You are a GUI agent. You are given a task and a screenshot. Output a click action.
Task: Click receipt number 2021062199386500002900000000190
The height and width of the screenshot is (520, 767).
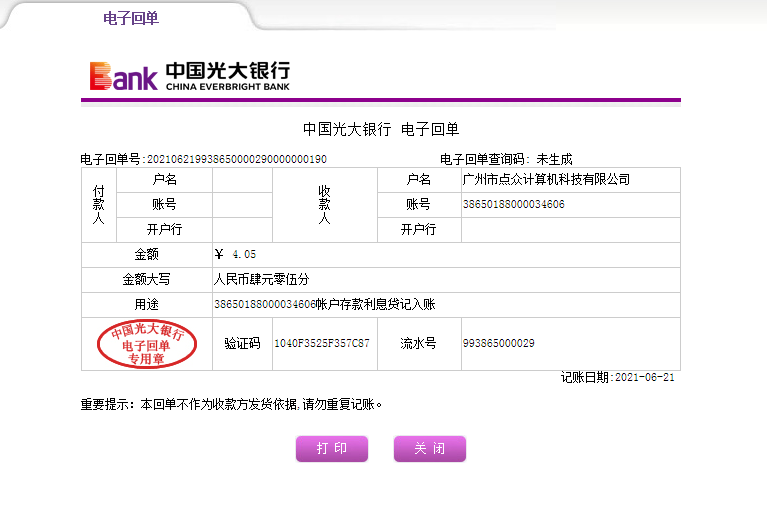pos(237,159)
